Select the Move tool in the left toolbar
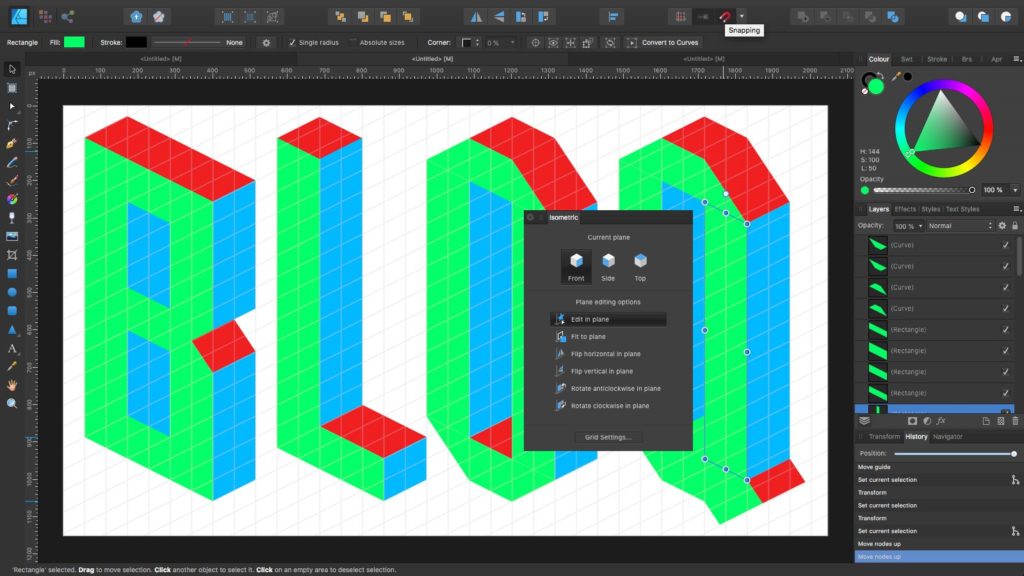This screenshot has width=1024, height=576. (x=12, y=70)
